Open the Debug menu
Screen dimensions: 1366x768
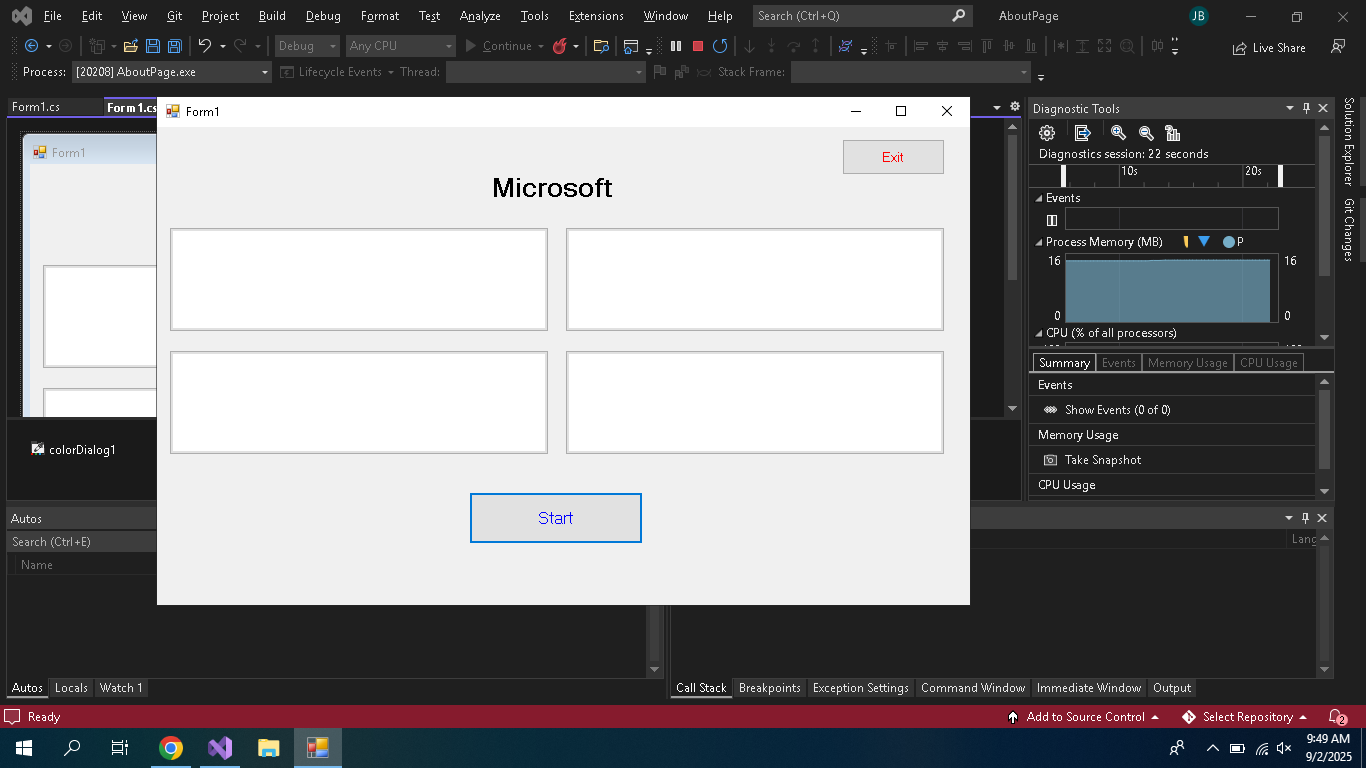pos(322,16)
